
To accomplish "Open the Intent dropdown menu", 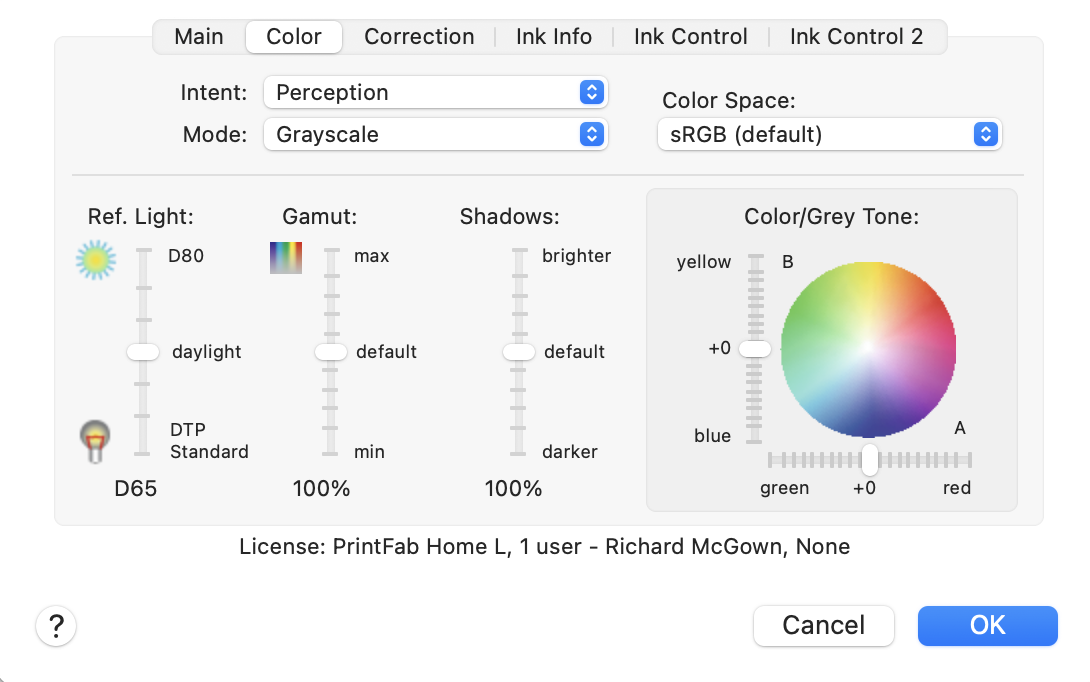I will click(436, 93).
